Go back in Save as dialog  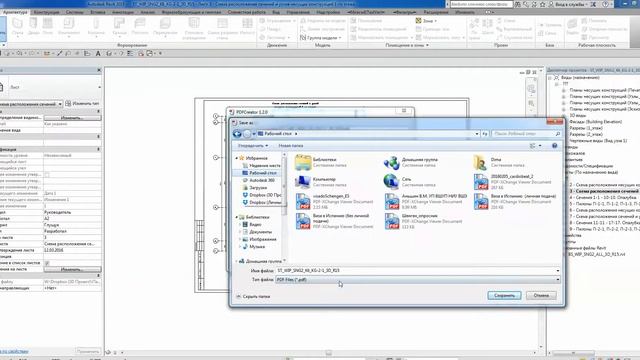pos(237,134)
